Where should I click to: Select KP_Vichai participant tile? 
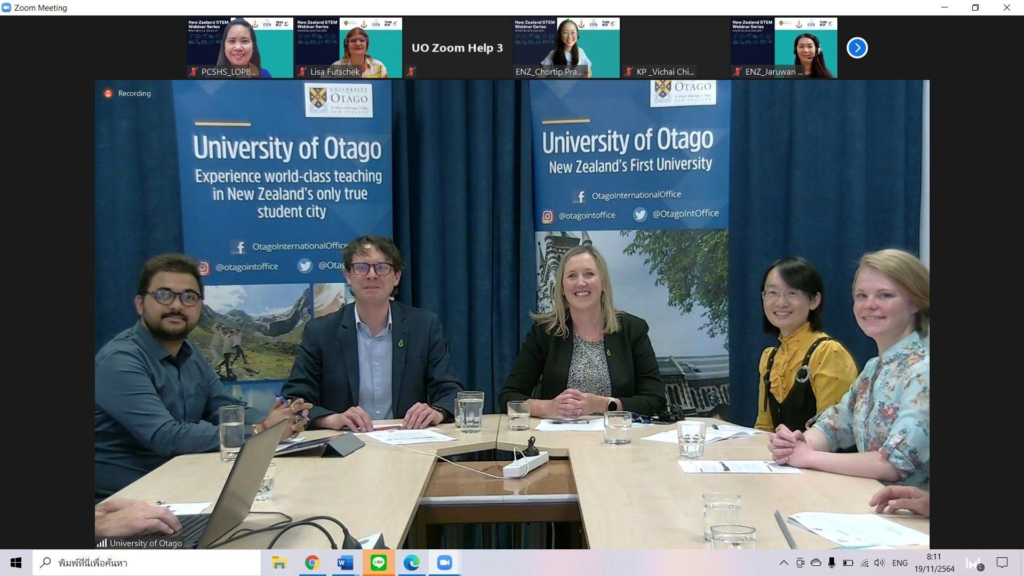675,48
